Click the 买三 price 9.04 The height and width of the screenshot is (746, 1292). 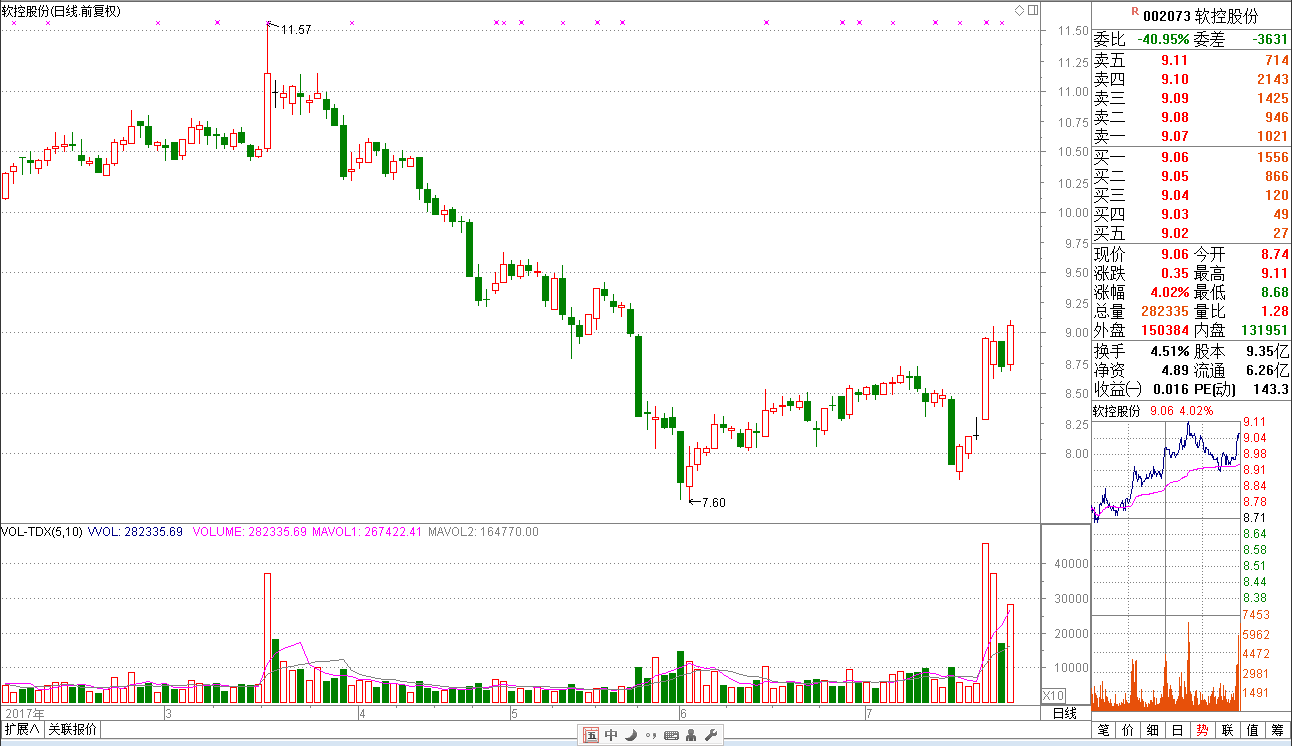coord(1174,195)
